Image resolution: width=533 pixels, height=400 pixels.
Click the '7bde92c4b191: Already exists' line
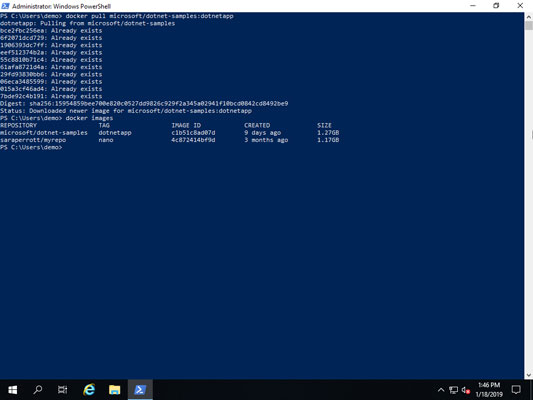coord(51,97)
